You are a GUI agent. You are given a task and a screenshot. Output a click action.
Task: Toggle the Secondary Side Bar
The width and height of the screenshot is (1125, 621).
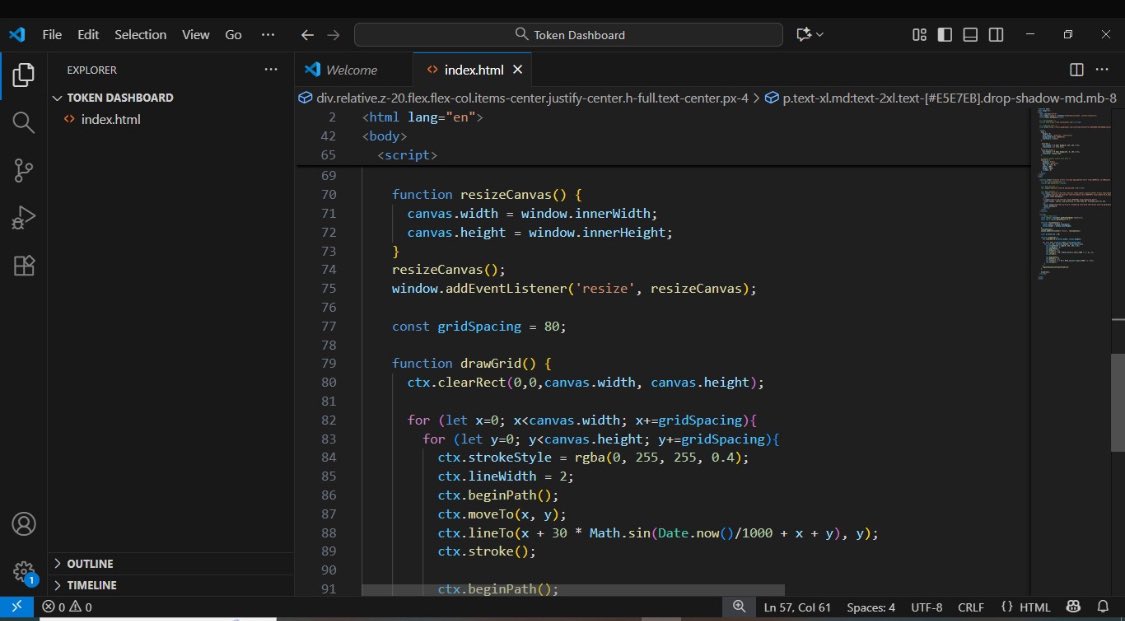tap(995, 34)
